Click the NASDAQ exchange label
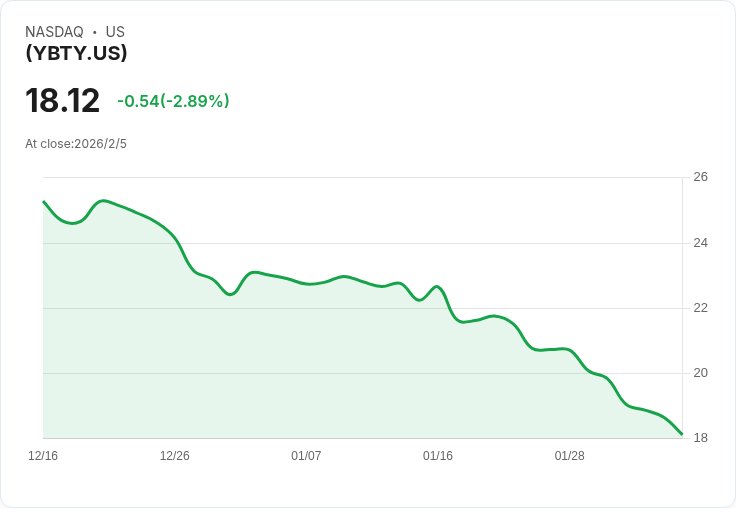 click(x=54, y=32)
